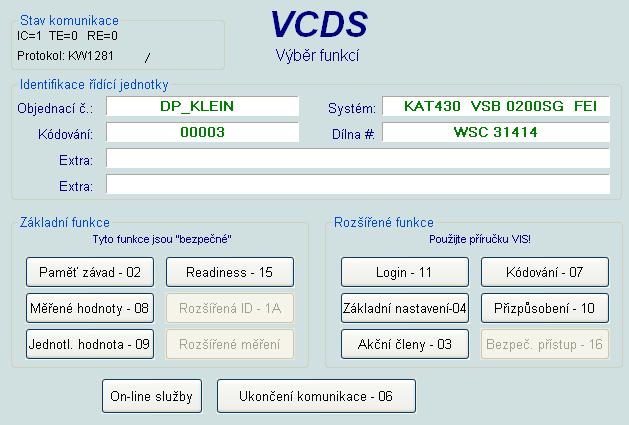Click the 'Použijte příručku VIS!' note
This screenshot has width=629, height=425.
480,240
